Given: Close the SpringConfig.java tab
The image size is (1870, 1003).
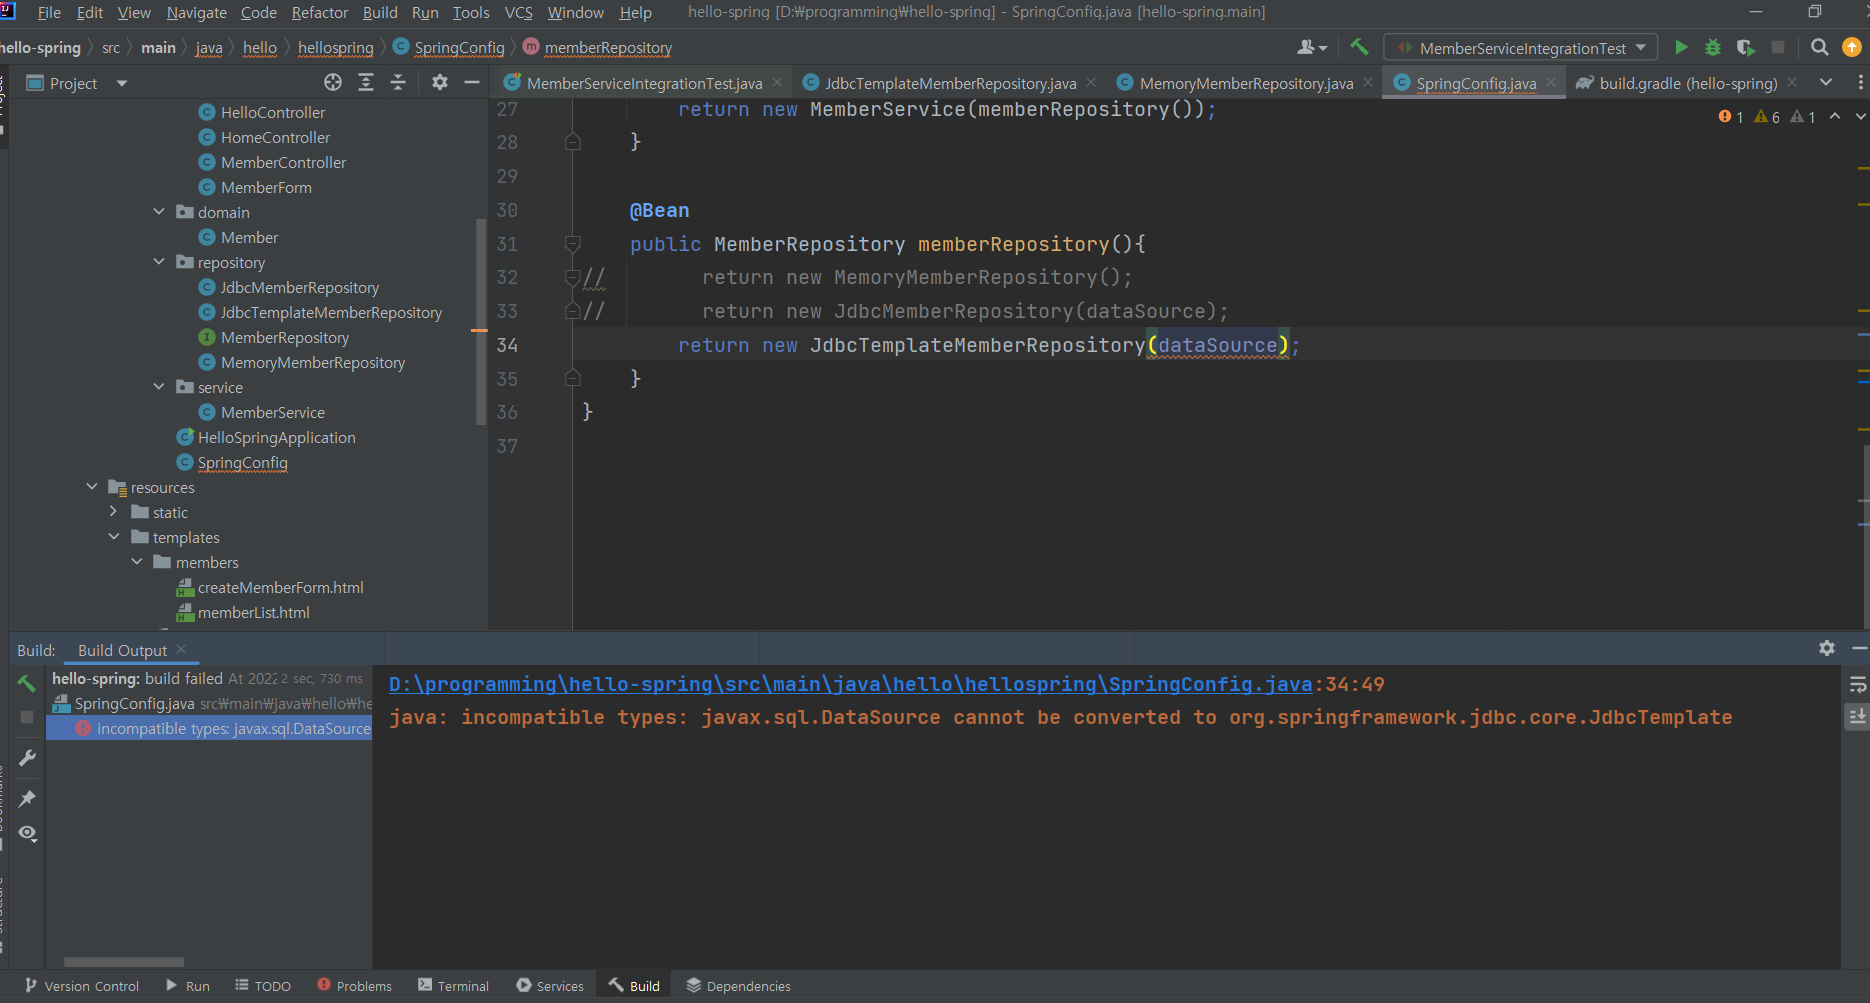Looking at the screenshot, I should click(1551, 82).
